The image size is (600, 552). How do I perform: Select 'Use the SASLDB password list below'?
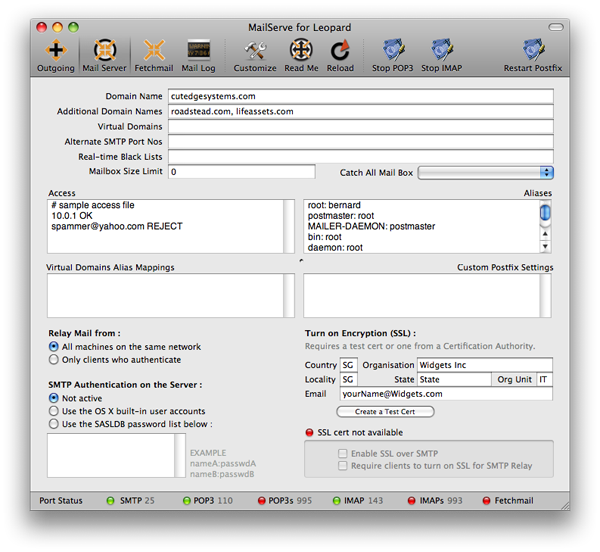[x=54, y=425]
